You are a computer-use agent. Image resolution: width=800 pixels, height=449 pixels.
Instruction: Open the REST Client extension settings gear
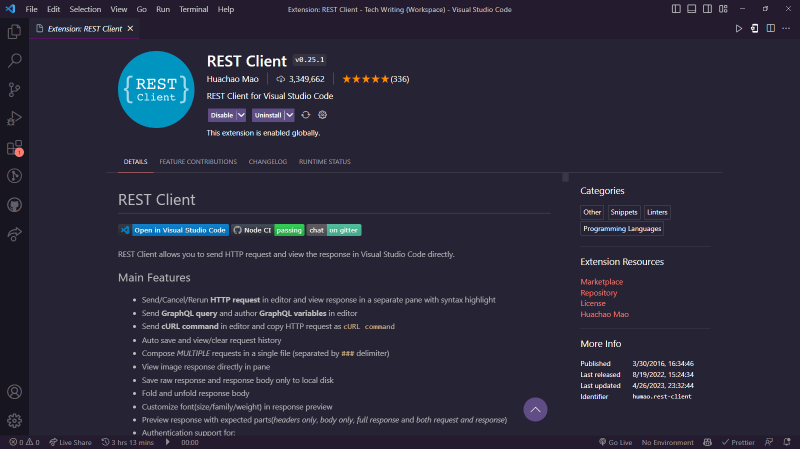click(322, 115)
